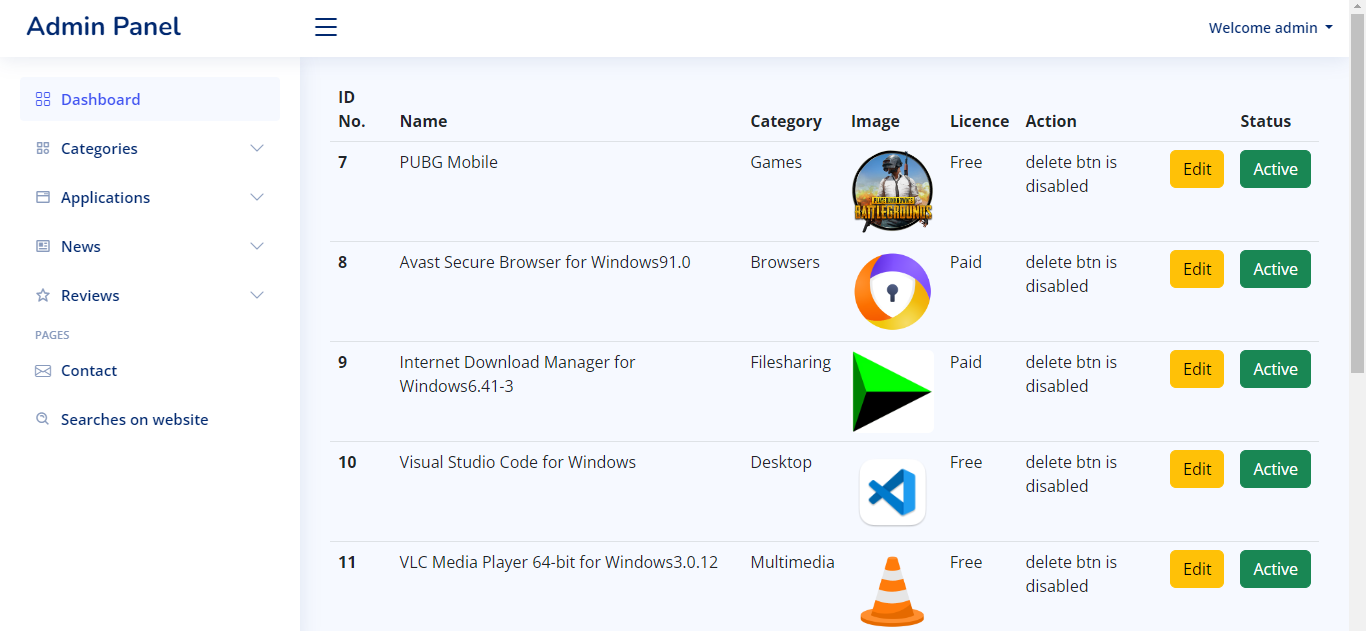Click the star icon beside Reviews
The image size is (1366, 631).
(x=42, y=296)
